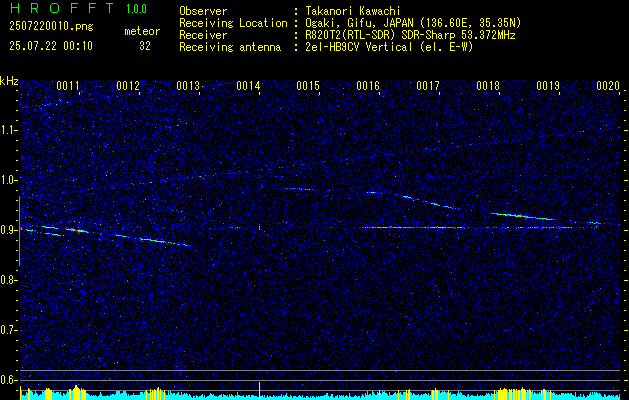This screenshot has height=400, width=629.
Task: Click the kHz axis unit label
Action: pyautogui.click(x=9, y=81)
